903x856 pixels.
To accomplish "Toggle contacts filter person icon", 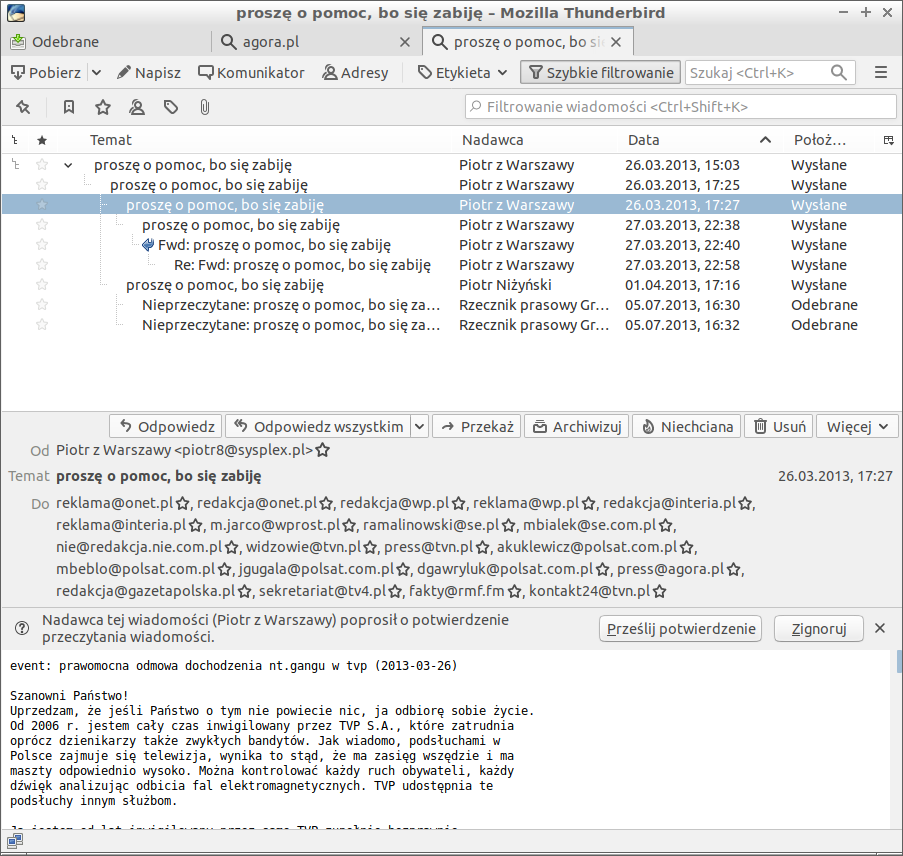I will (136, 107).
